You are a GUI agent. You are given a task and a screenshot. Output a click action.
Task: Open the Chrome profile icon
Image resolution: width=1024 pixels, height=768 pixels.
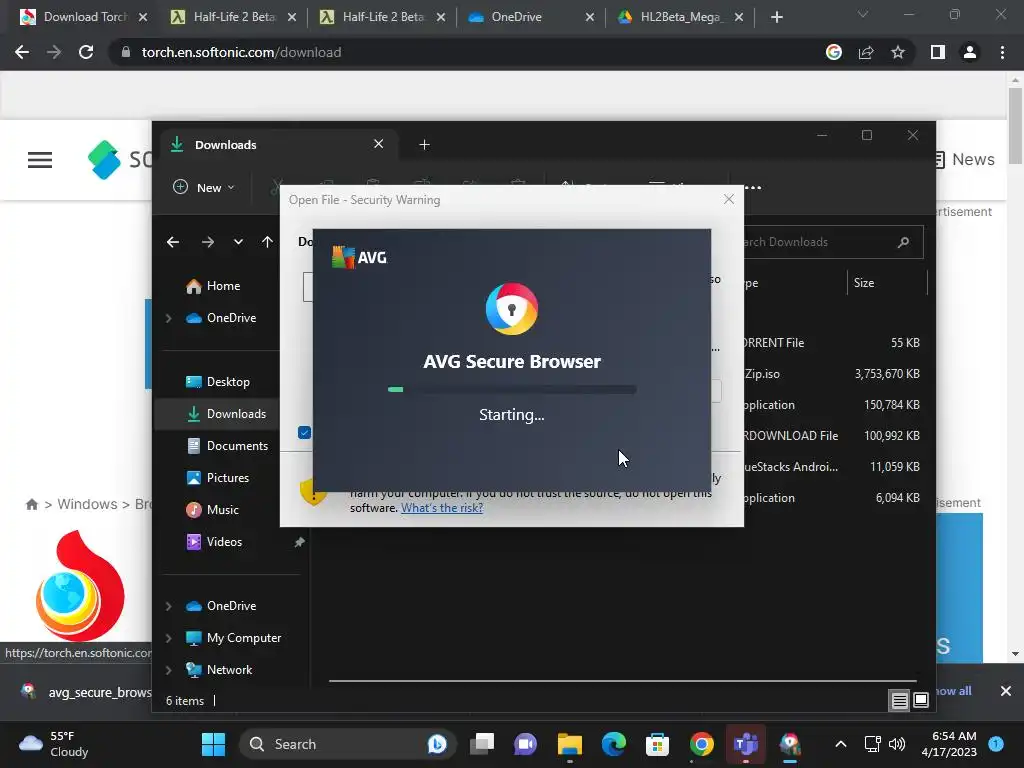point(970,52)
